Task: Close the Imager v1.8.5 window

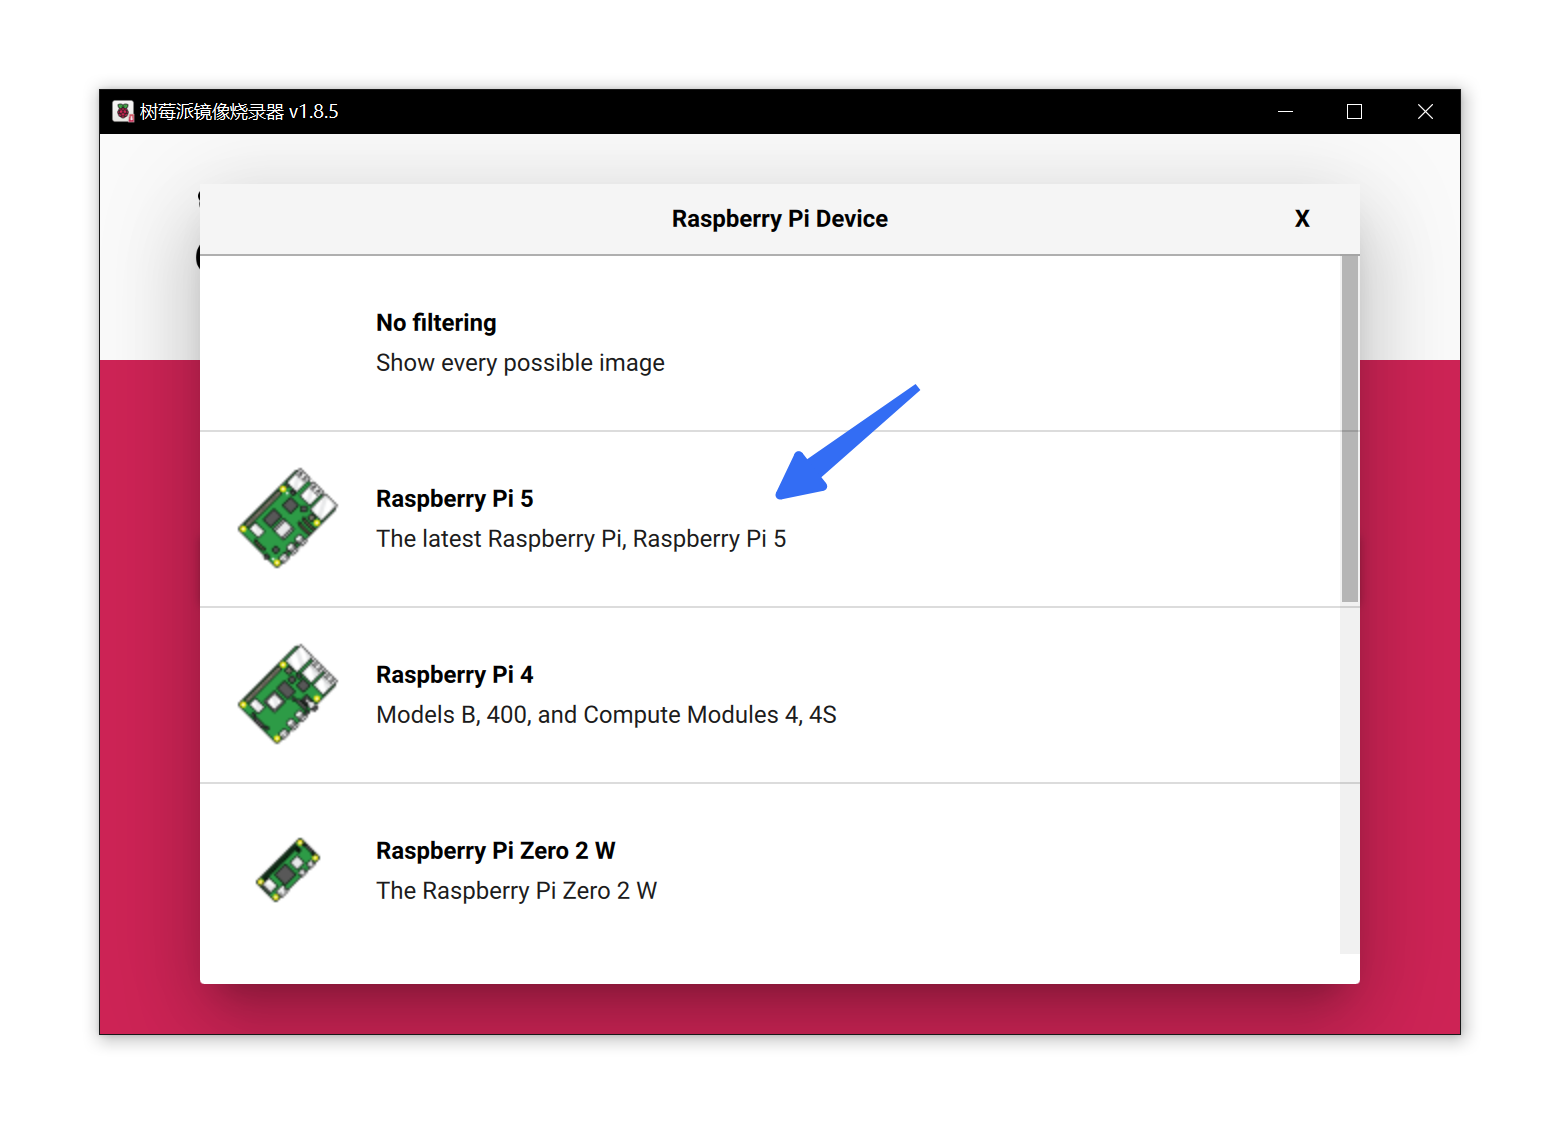Action: tap(1425, 112)
